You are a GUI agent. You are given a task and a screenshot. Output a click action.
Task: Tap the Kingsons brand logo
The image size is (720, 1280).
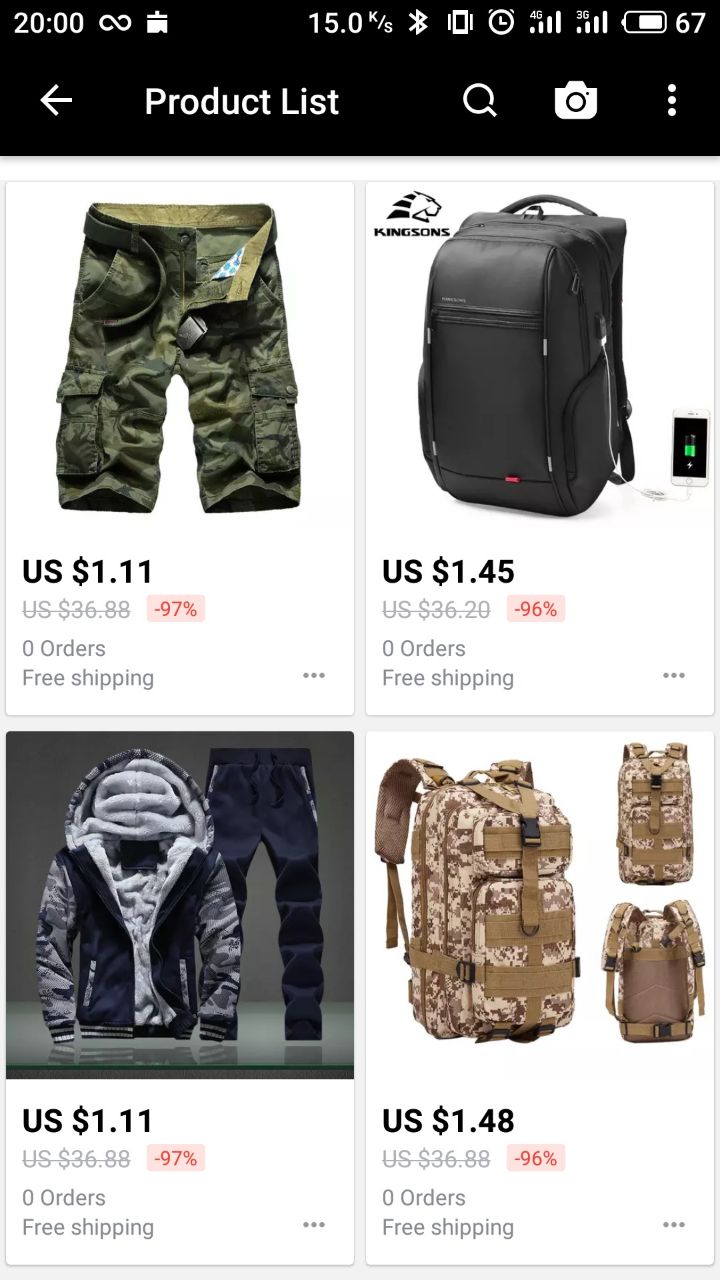pos(411,214)
